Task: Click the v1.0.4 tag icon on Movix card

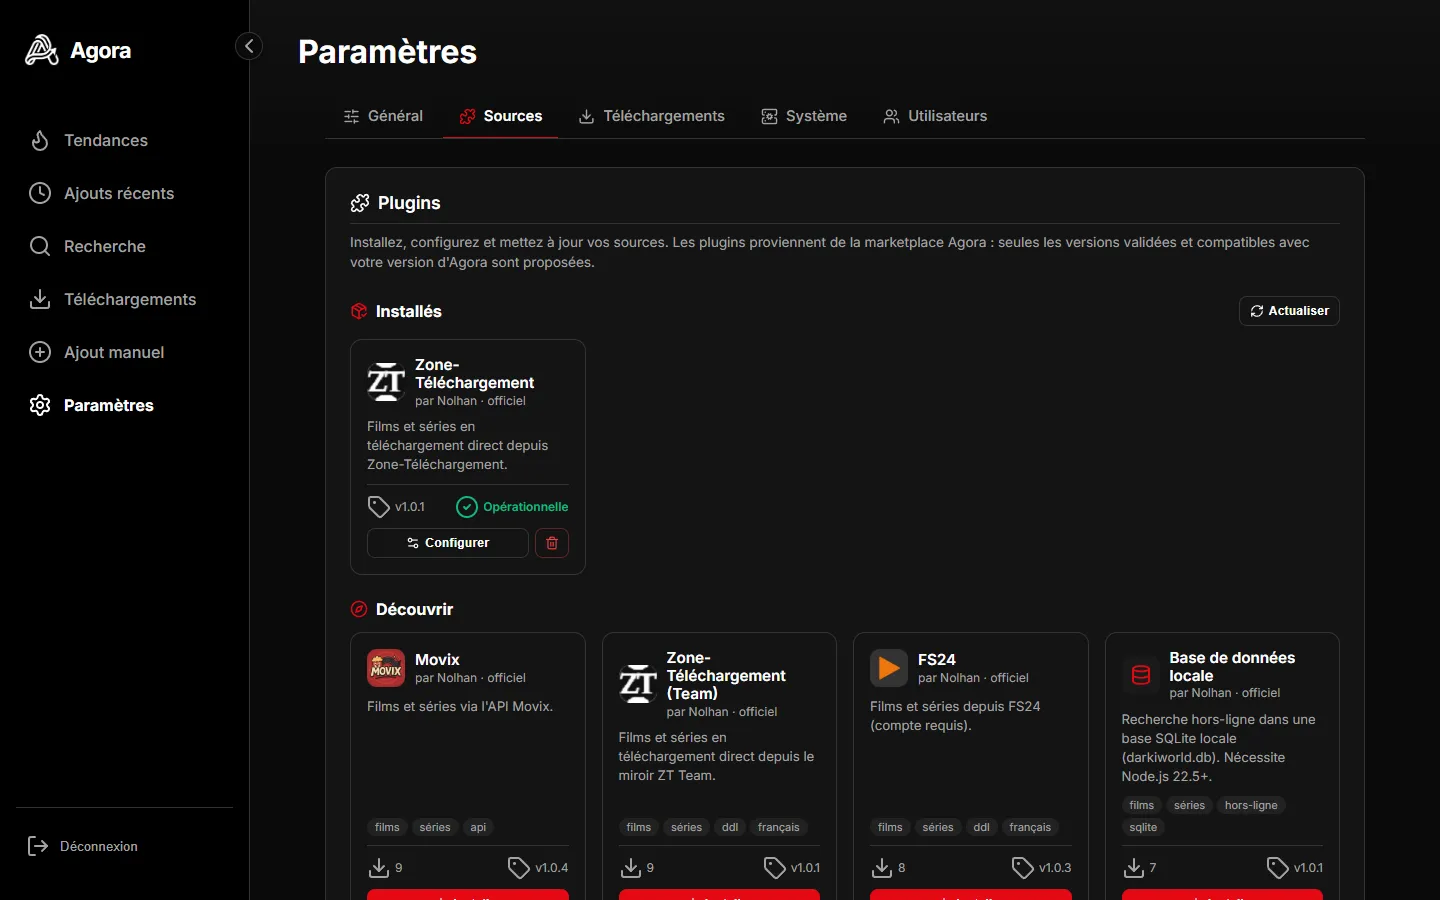Action: coord(519,868)
